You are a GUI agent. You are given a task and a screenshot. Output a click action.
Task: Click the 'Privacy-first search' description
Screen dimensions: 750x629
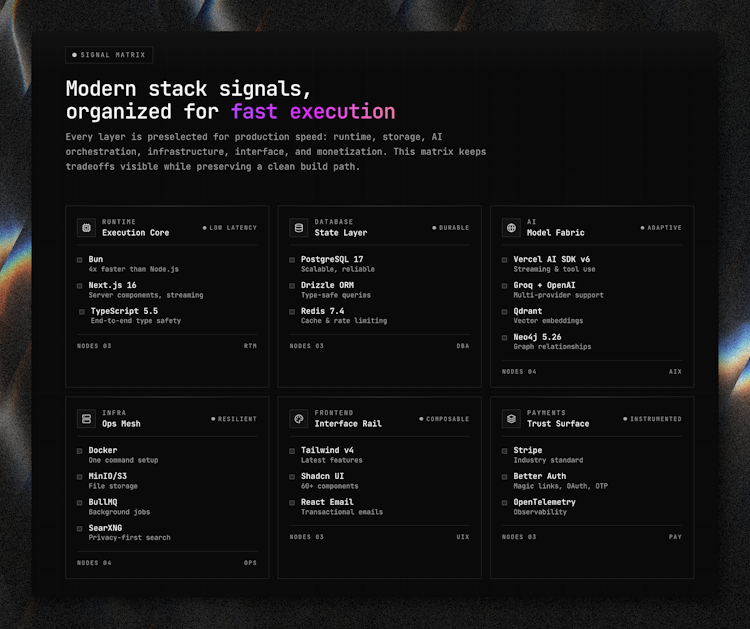click(x=129, y=538)
